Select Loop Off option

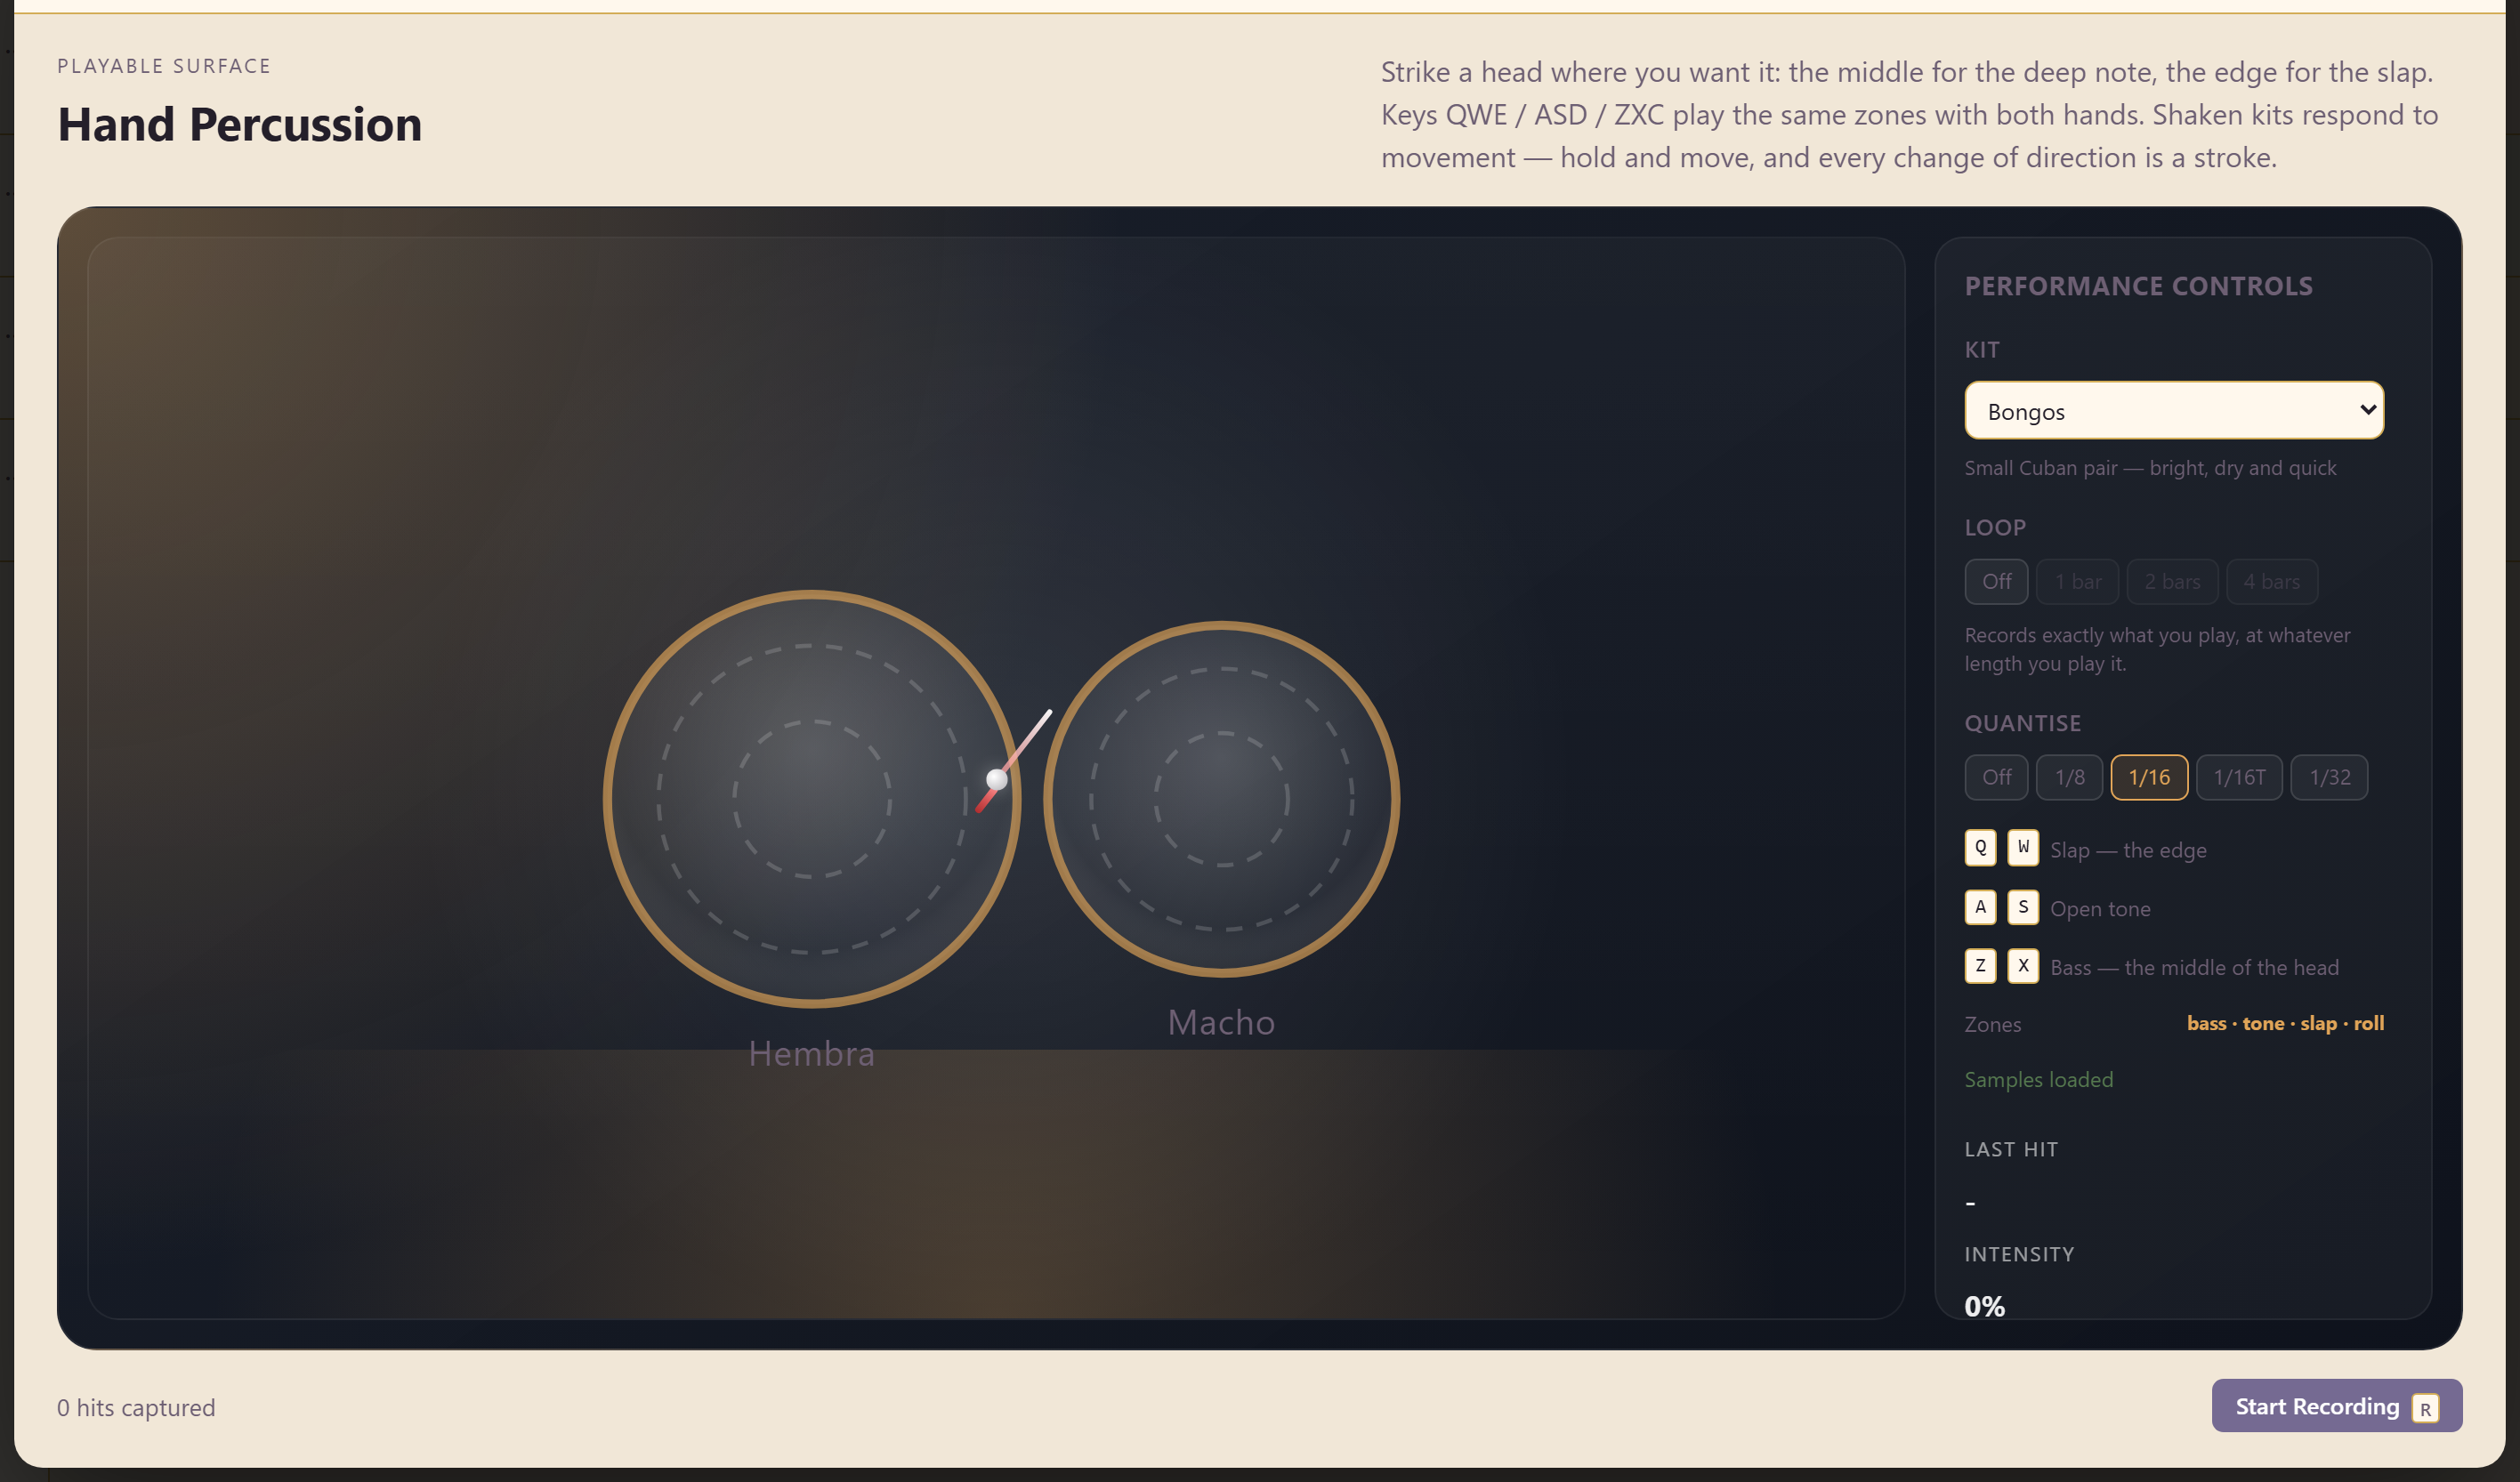point(1995,581)
